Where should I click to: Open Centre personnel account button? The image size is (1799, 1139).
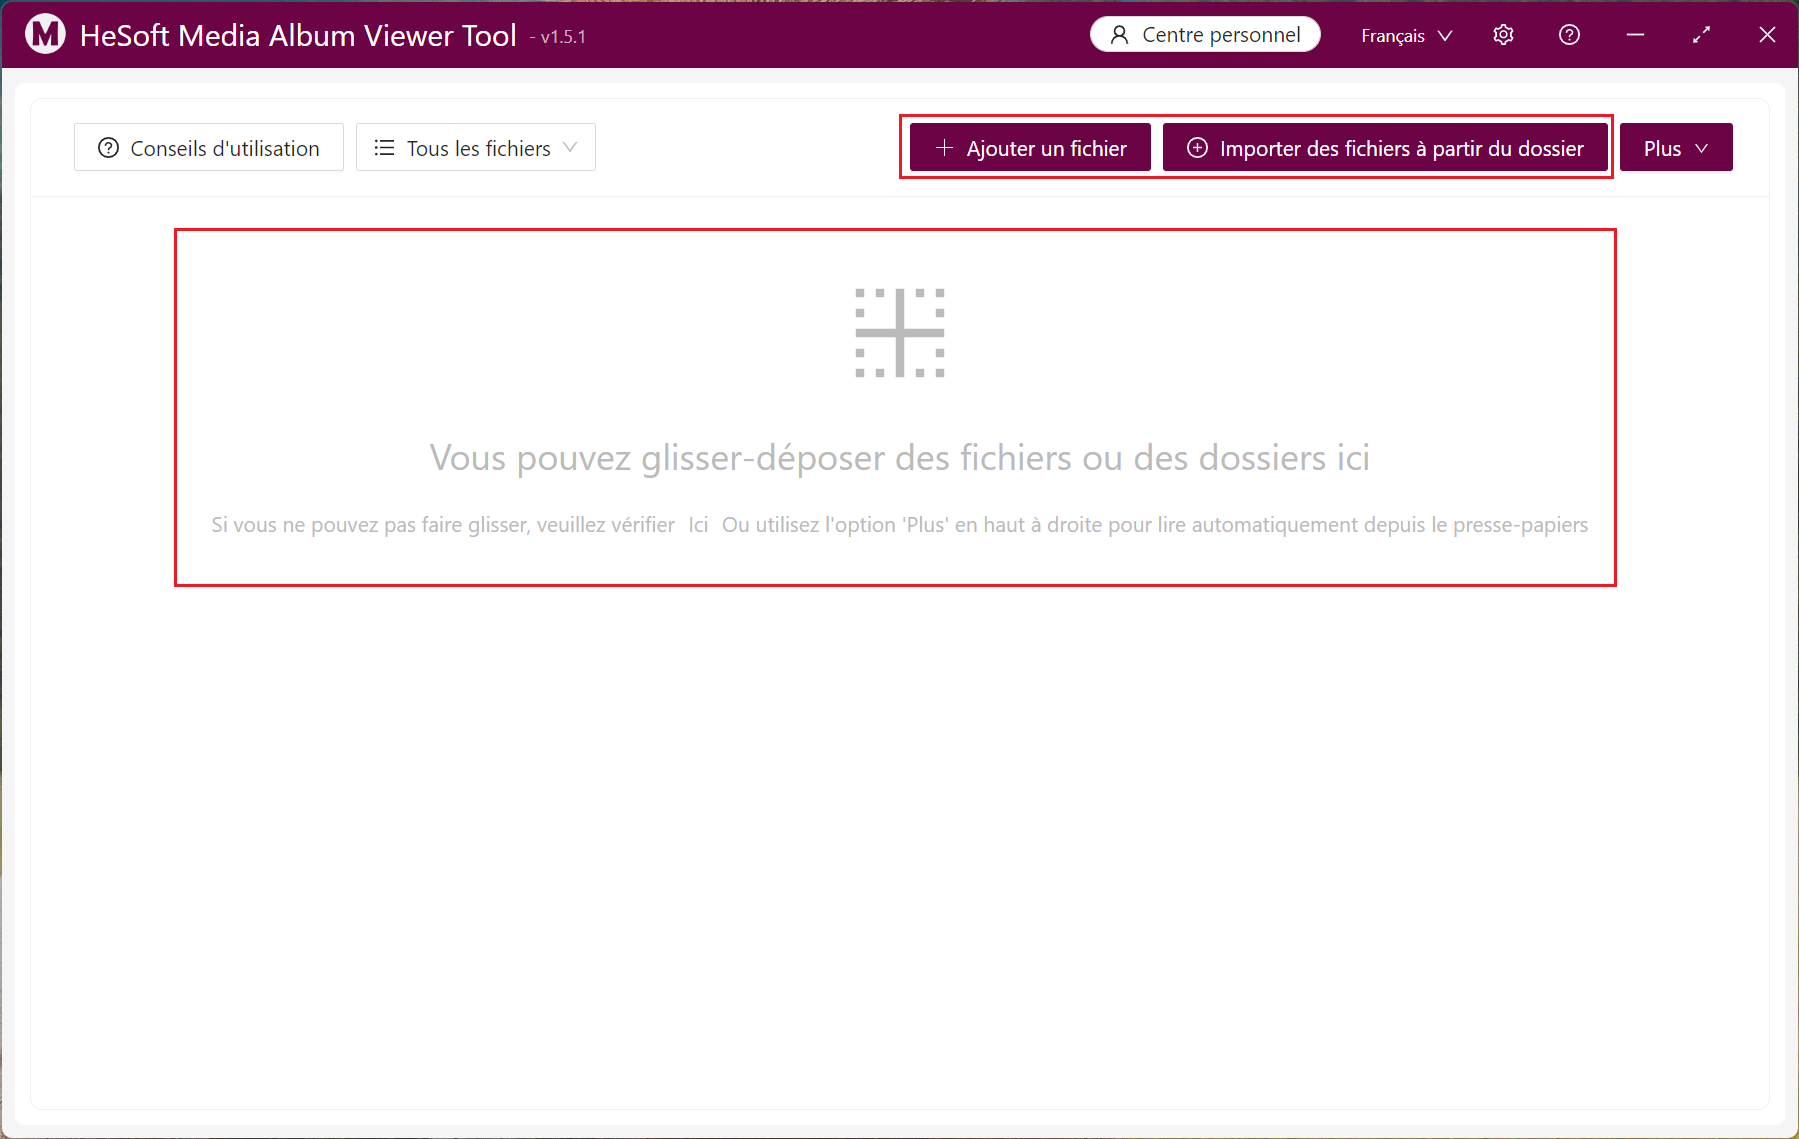(1205, 35)
